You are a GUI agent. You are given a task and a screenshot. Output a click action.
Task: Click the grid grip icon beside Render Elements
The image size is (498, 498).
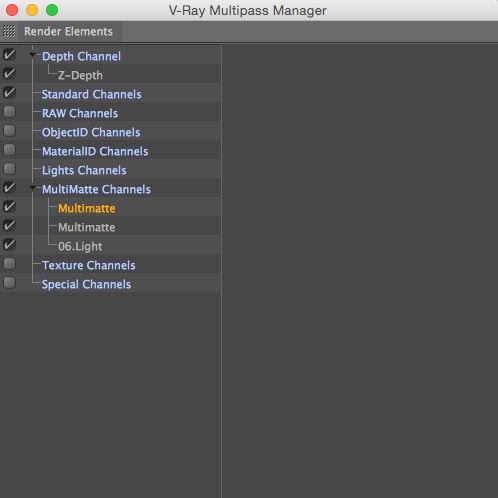[x=9, y=31]
